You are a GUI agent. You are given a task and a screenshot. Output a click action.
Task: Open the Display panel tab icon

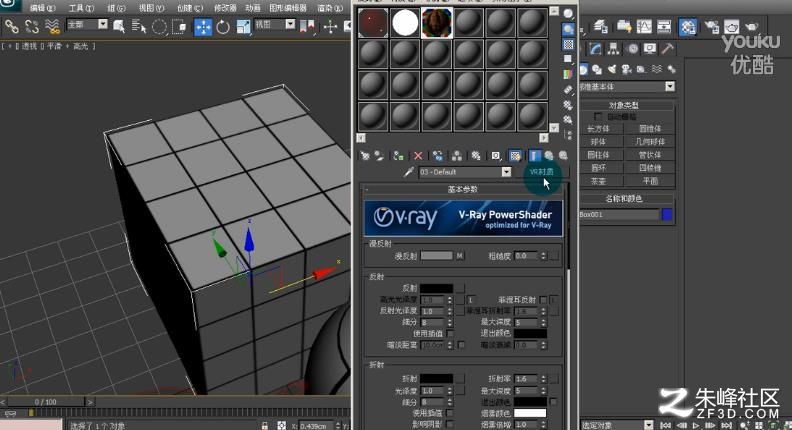(650, 49)
